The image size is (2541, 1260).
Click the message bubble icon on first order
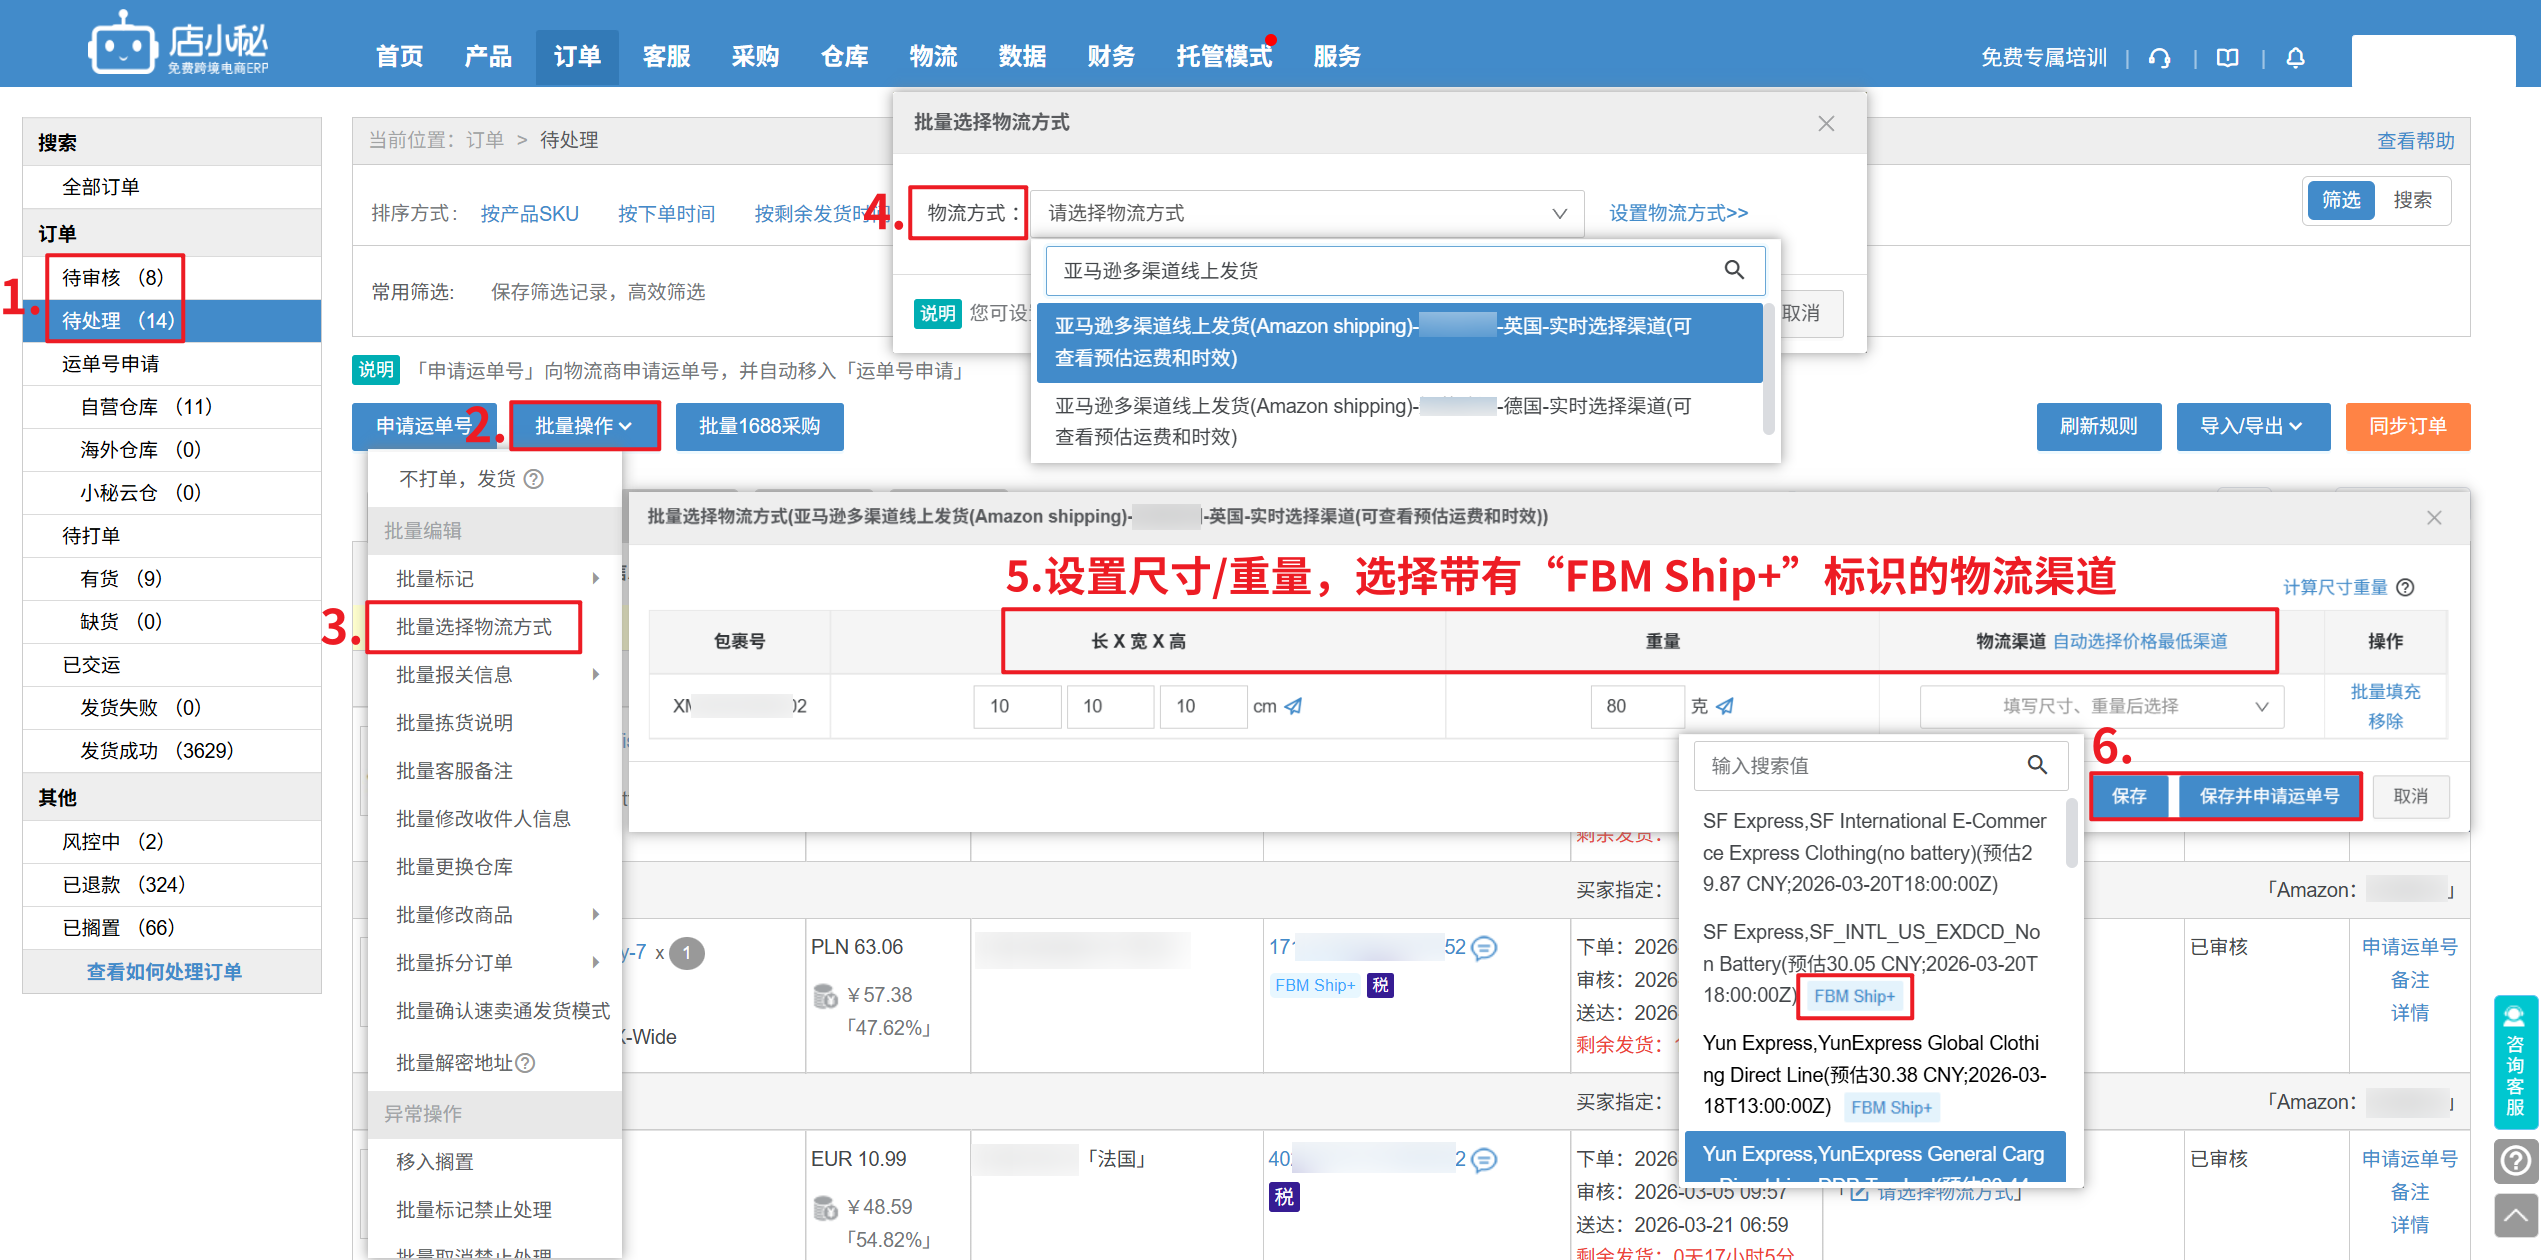click(1485, 947)
